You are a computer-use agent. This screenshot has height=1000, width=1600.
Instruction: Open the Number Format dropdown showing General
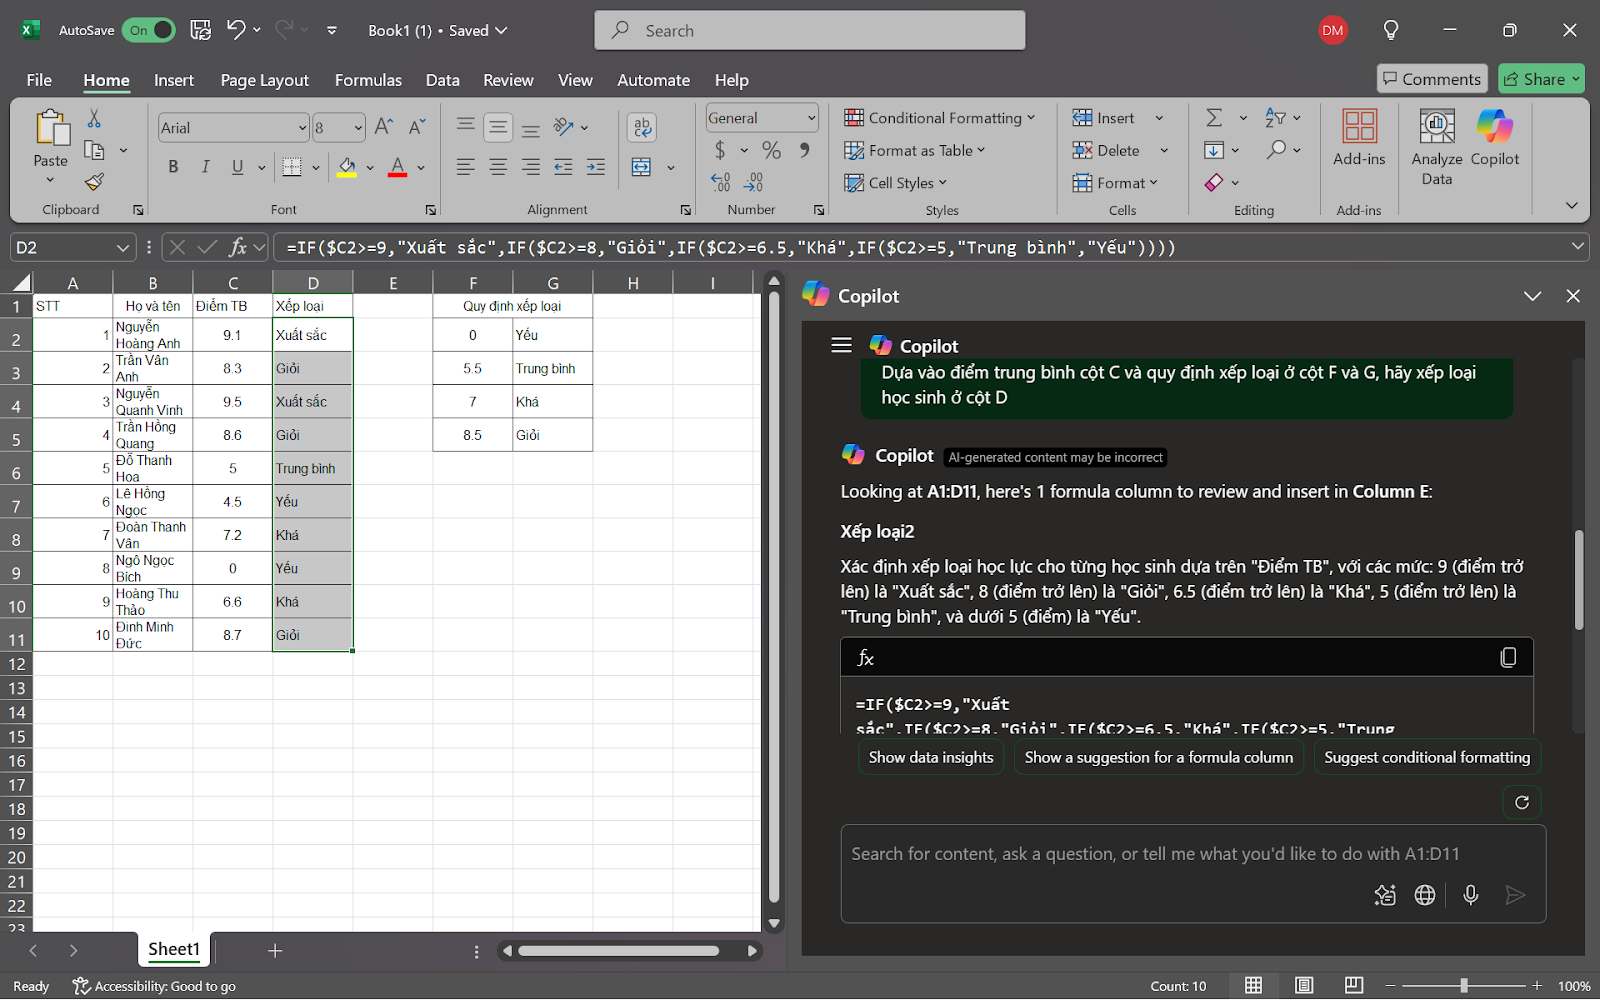811,118
